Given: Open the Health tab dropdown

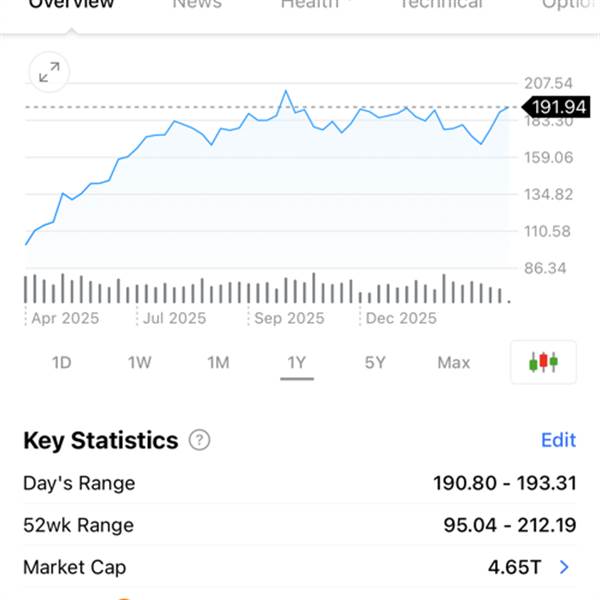Looking at the screenshot, I should (x=315, y=5).
